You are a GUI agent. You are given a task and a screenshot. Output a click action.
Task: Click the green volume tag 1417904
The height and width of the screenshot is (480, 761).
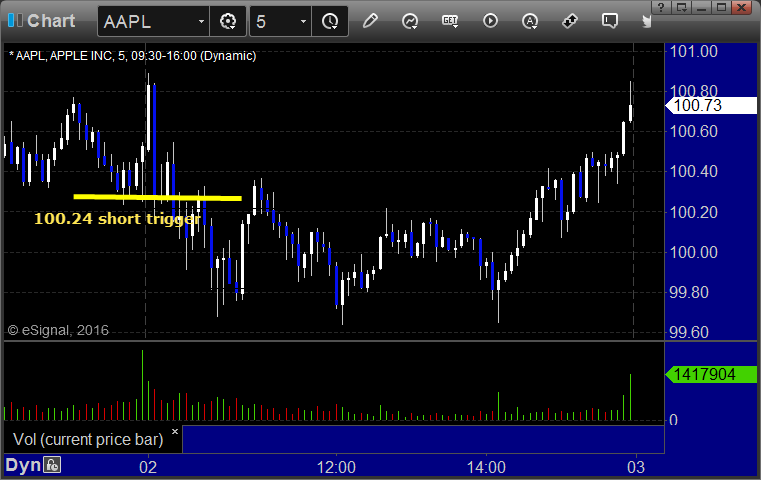point(711,374)
